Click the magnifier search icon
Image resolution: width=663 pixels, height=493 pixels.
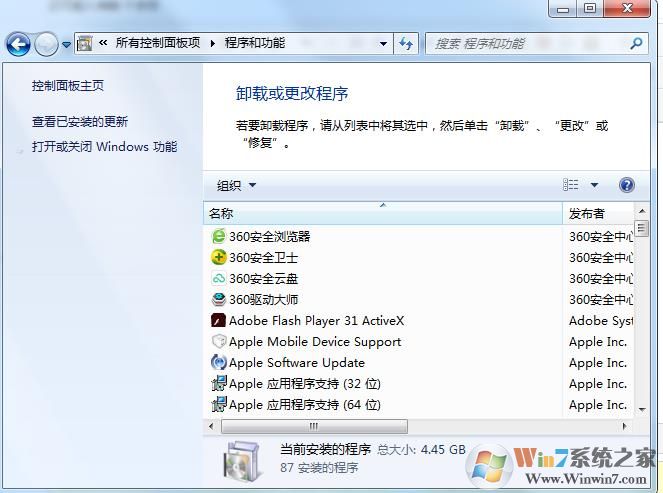(x=636, y=43)
